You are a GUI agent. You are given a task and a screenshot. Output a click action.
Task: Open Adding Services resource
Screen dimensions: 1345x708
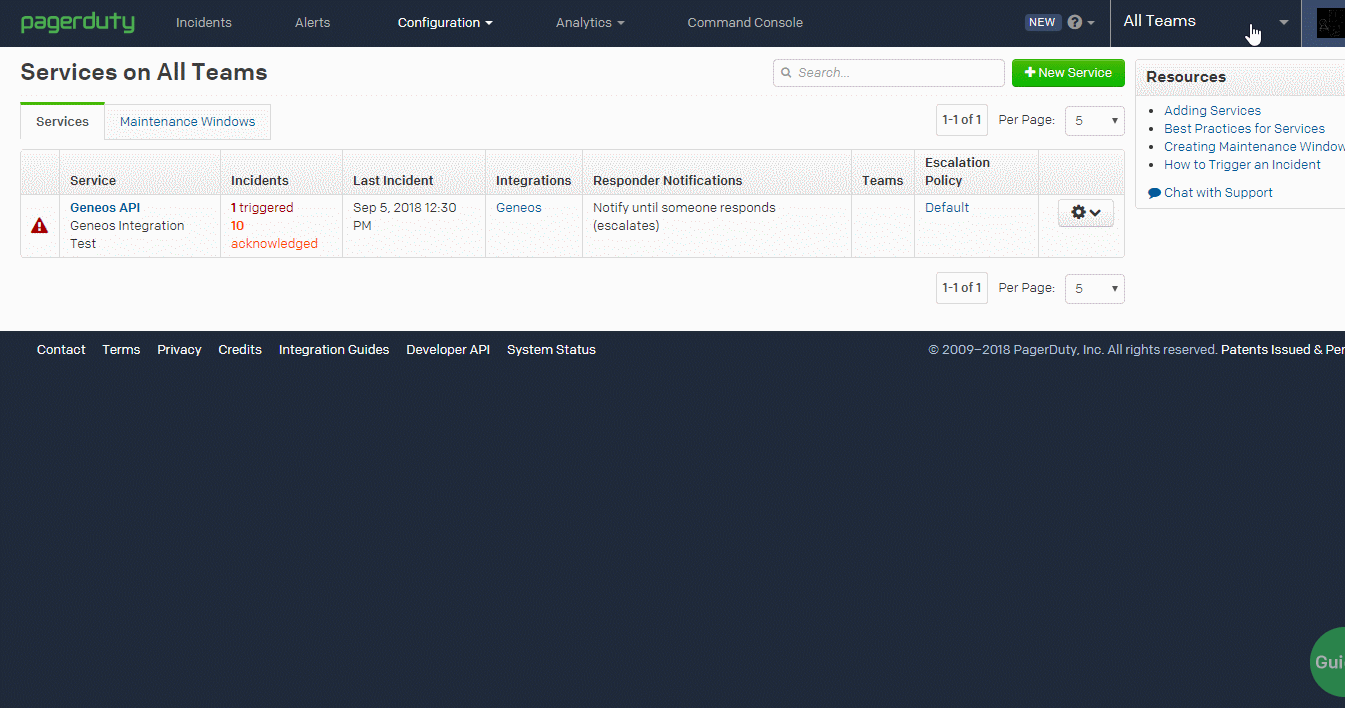click(x=1212, y=111)
